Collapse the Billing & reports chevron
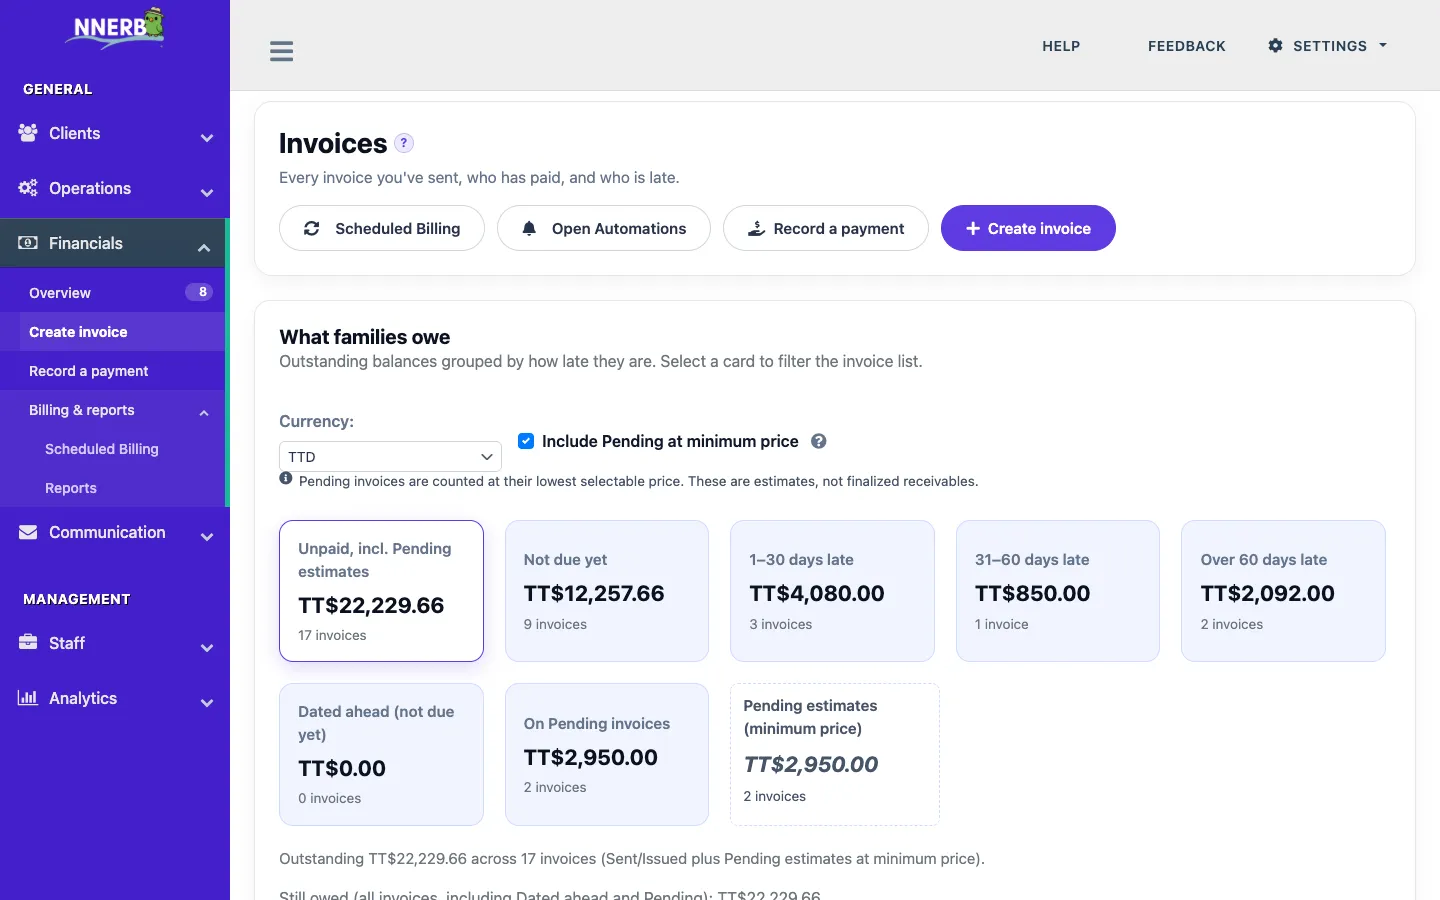 pos(204,413)
